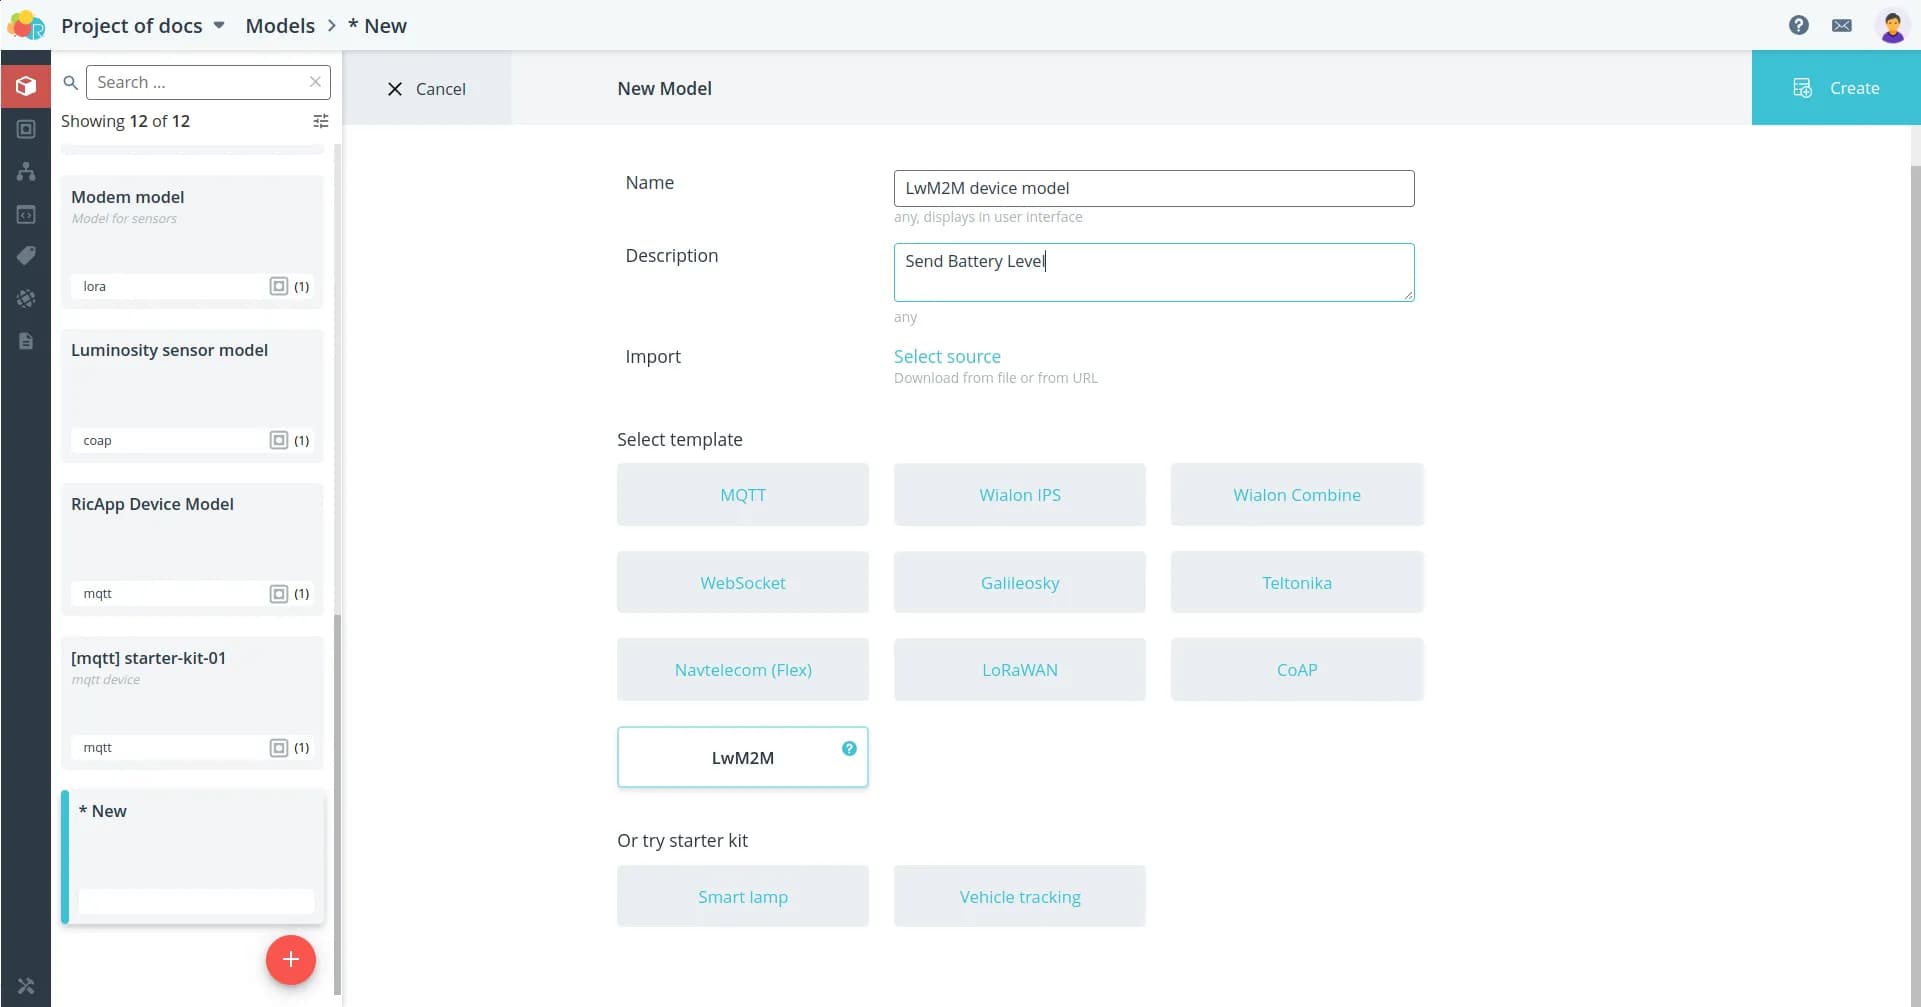The image size is (1921, 1007).
Task: Open the tools icon at sidebar bottom
Action: [26, 986]
